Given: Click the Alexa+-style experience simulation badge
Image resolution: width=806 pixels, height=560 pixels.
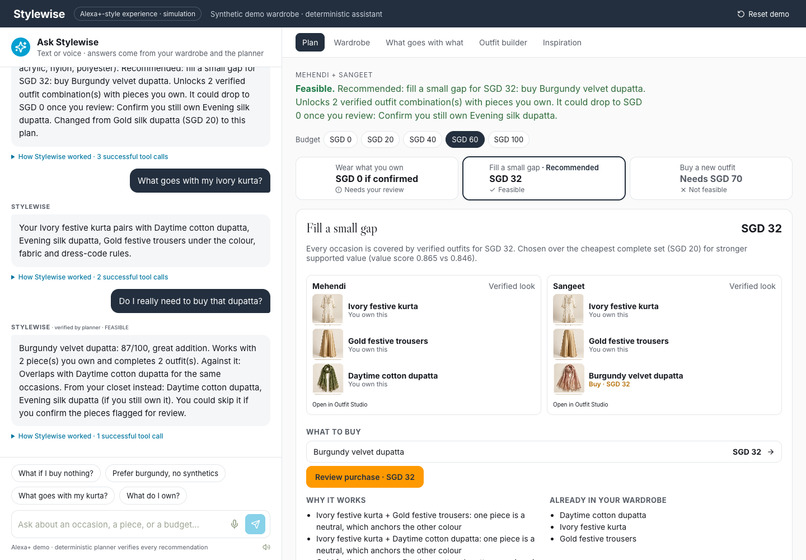Looking at the screenshot, I should click(138, 14).
